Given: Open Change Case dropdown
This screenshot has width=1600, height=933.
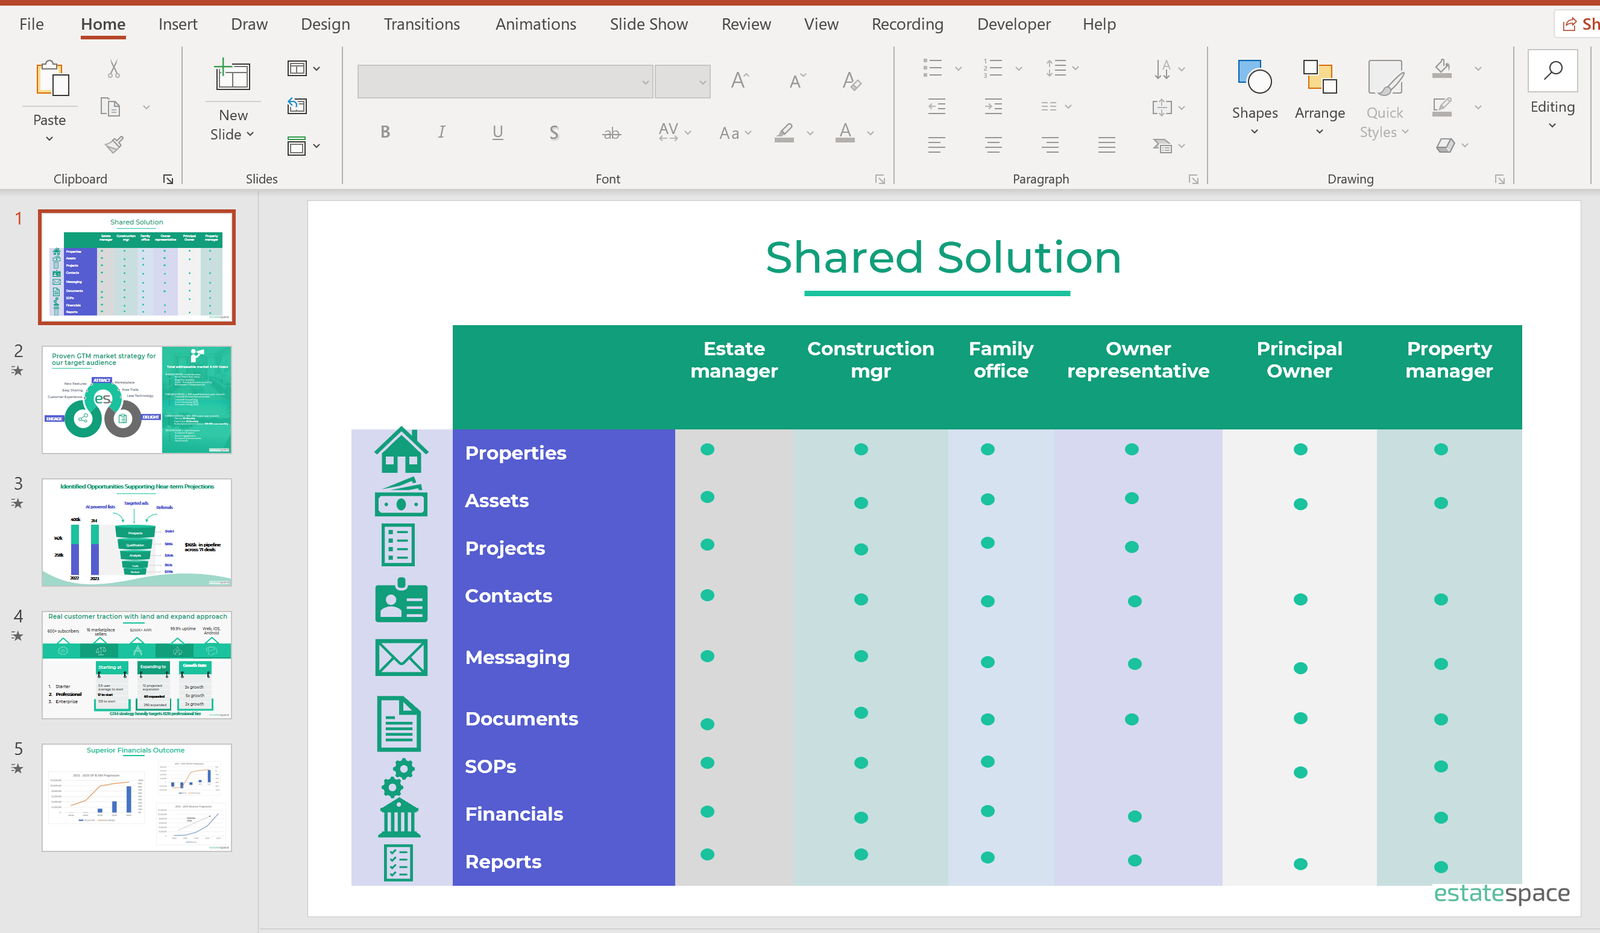Looking at the screenshot, I should [x=735, y=132].
